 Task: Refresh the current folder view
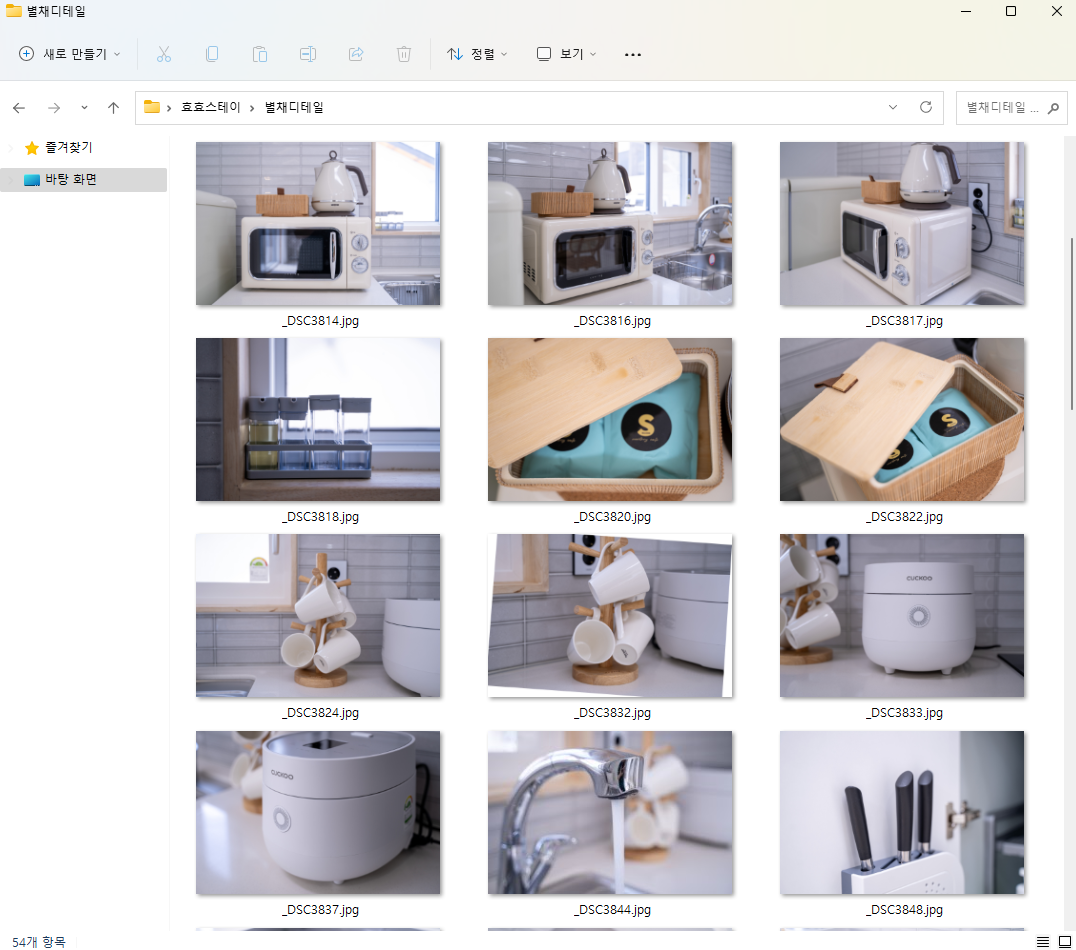pos(925,107)
